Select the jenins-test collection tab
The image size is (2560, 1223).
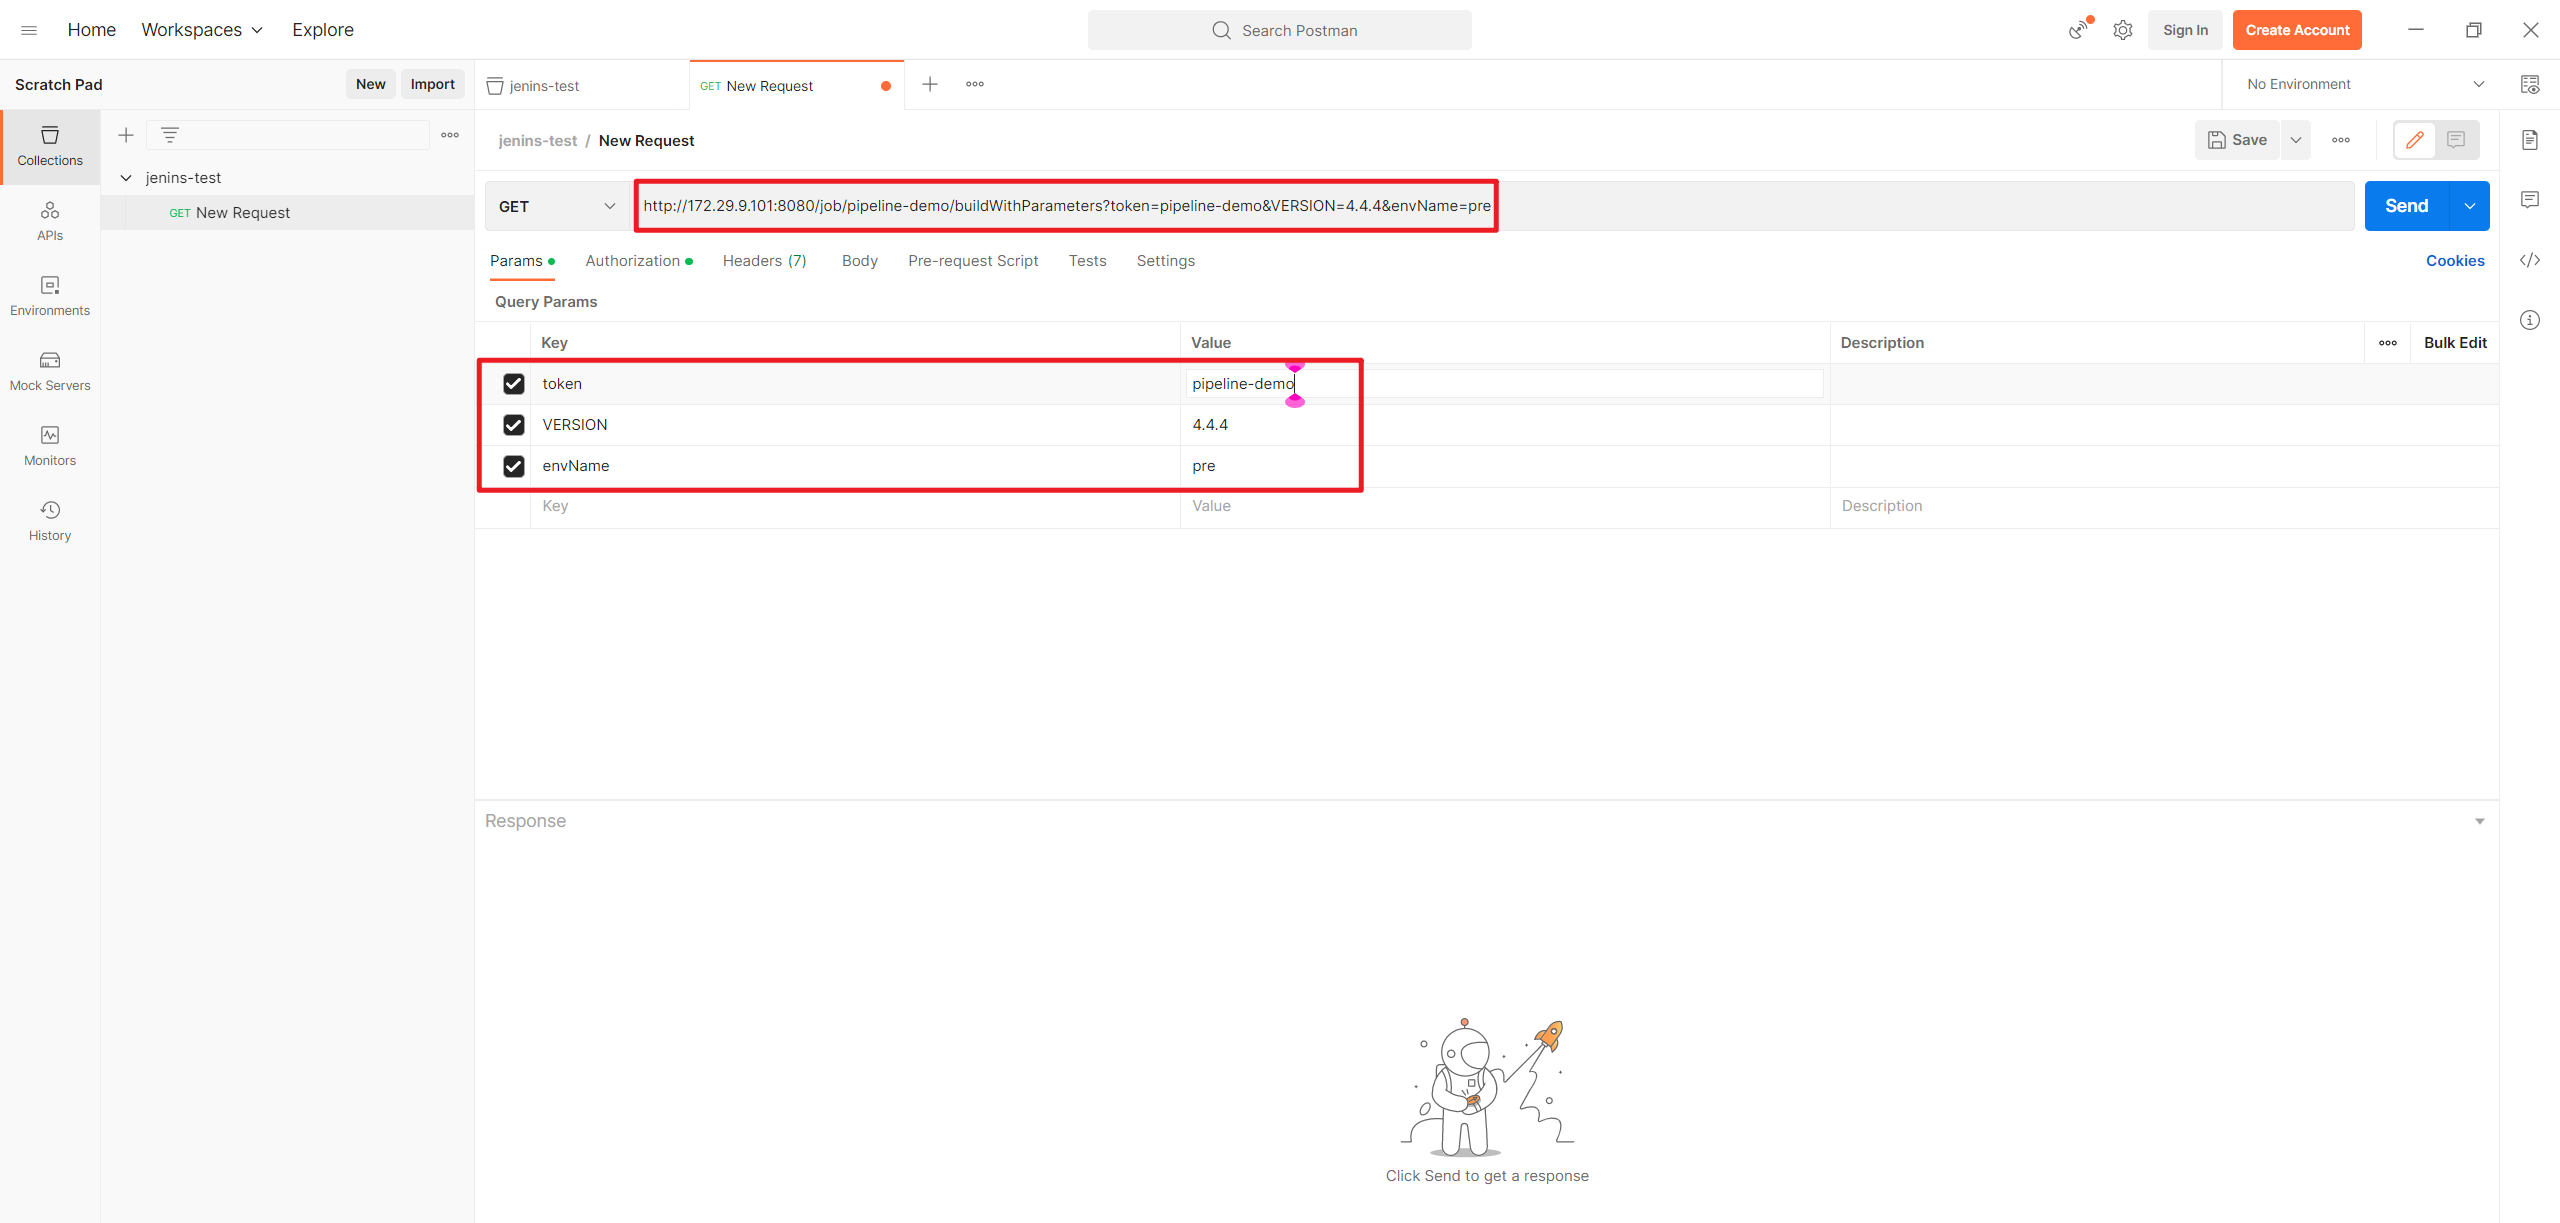click(x=582, y=86)
